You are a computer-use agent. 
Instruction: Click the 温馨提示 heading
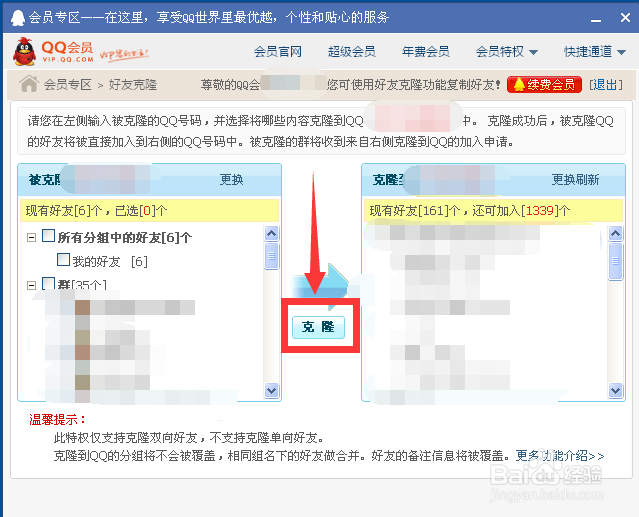(x=57, y=420)
